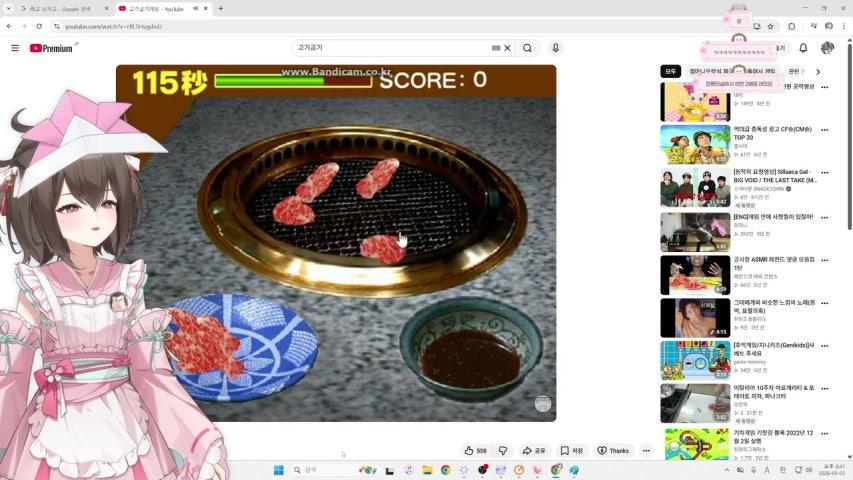Open the Genikids game video thumbnail
The image size is (853, 480).
coord(695,360)
